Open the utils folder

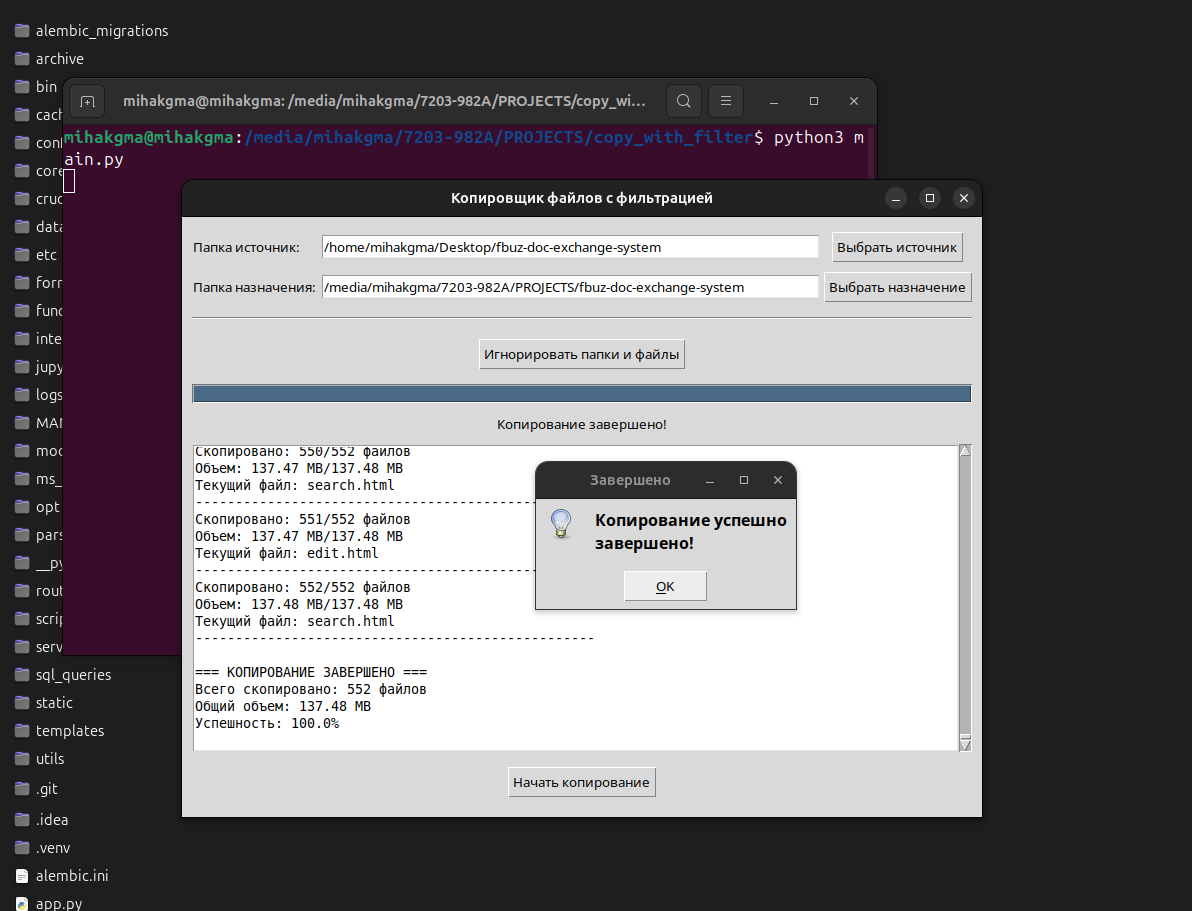point(40,759)
